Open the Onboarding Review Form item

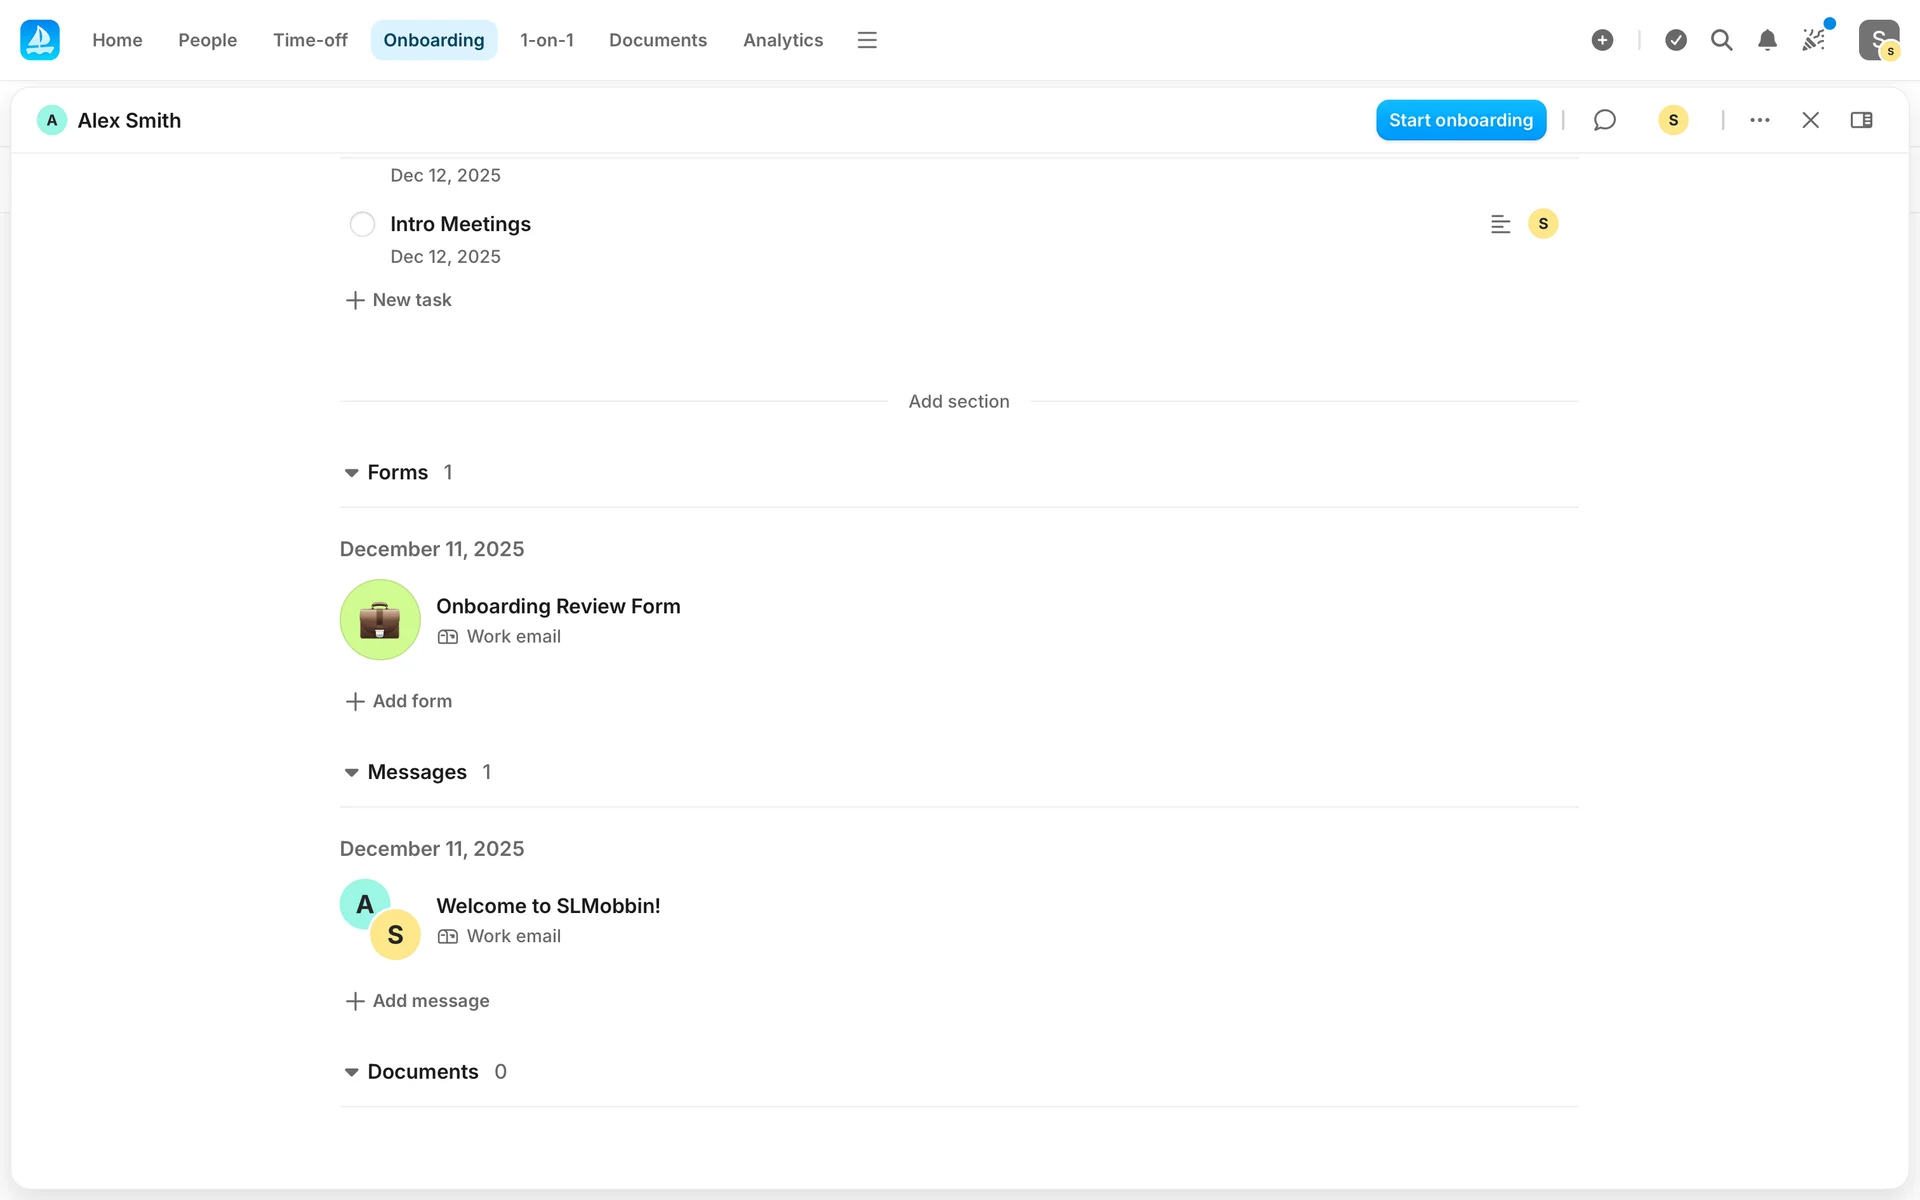(557, 607)
